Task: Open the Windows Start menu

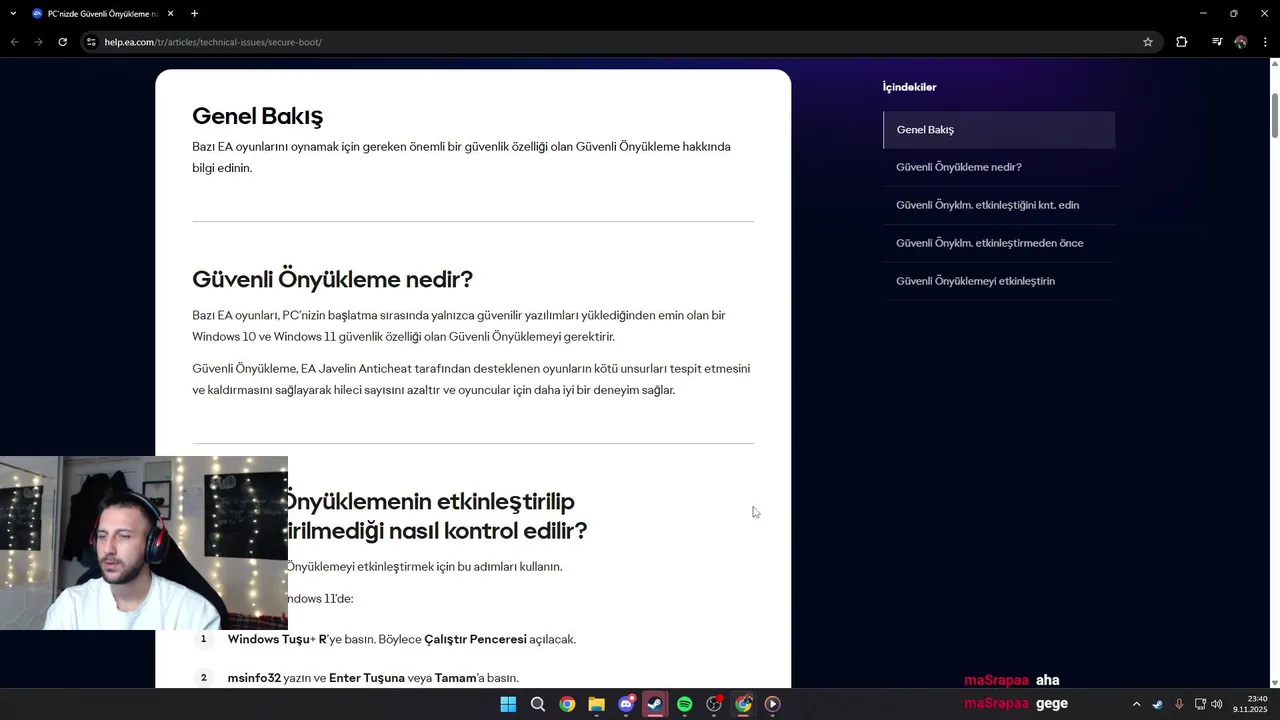Action: [x=508, y=704]
